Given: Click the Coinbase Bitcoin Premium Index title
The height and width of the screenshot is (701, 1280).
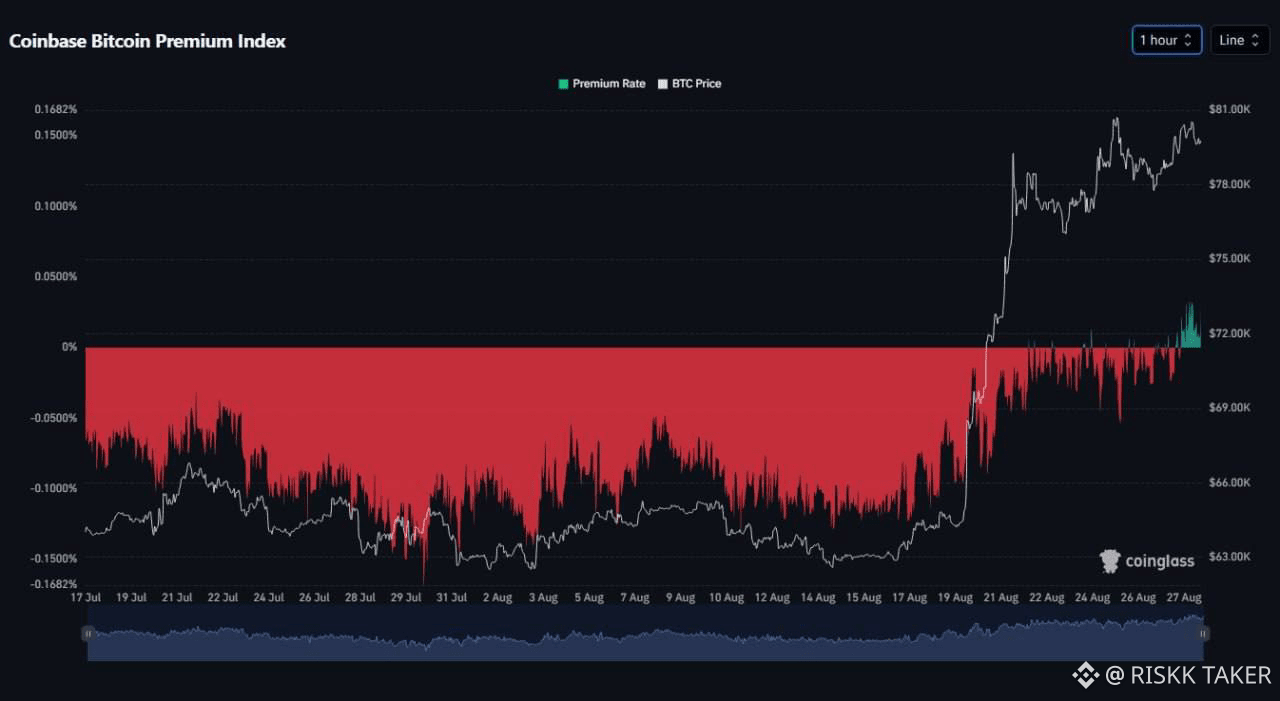Looking at the screenshot, I should 147,41.
